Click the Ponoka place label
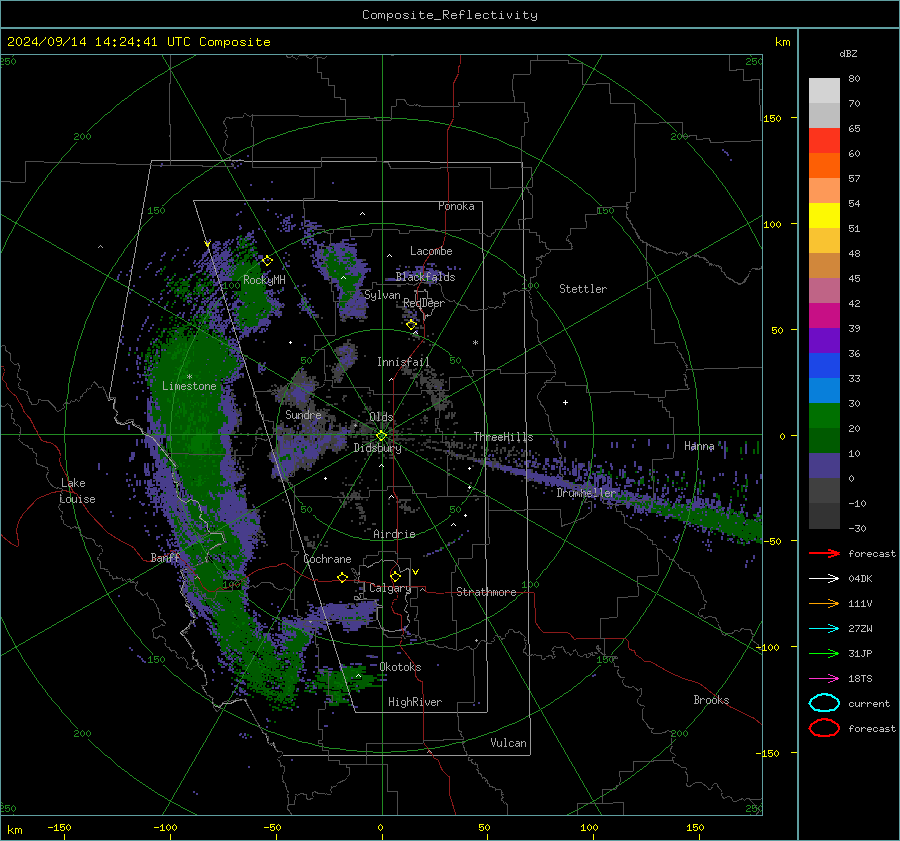This screenshot has height=841, width=900. pos(456,206)
